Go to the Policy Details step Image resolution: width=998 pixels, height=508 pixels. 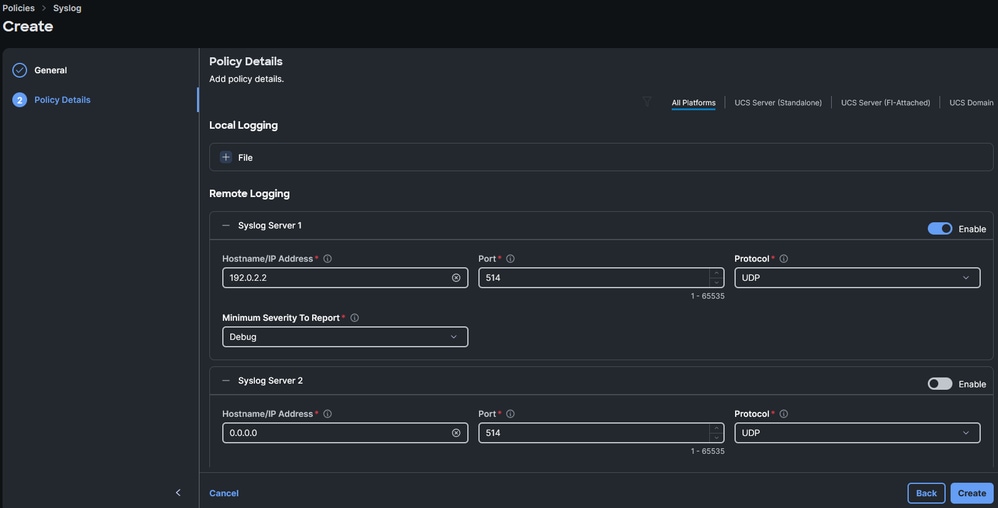click(62, 100)
